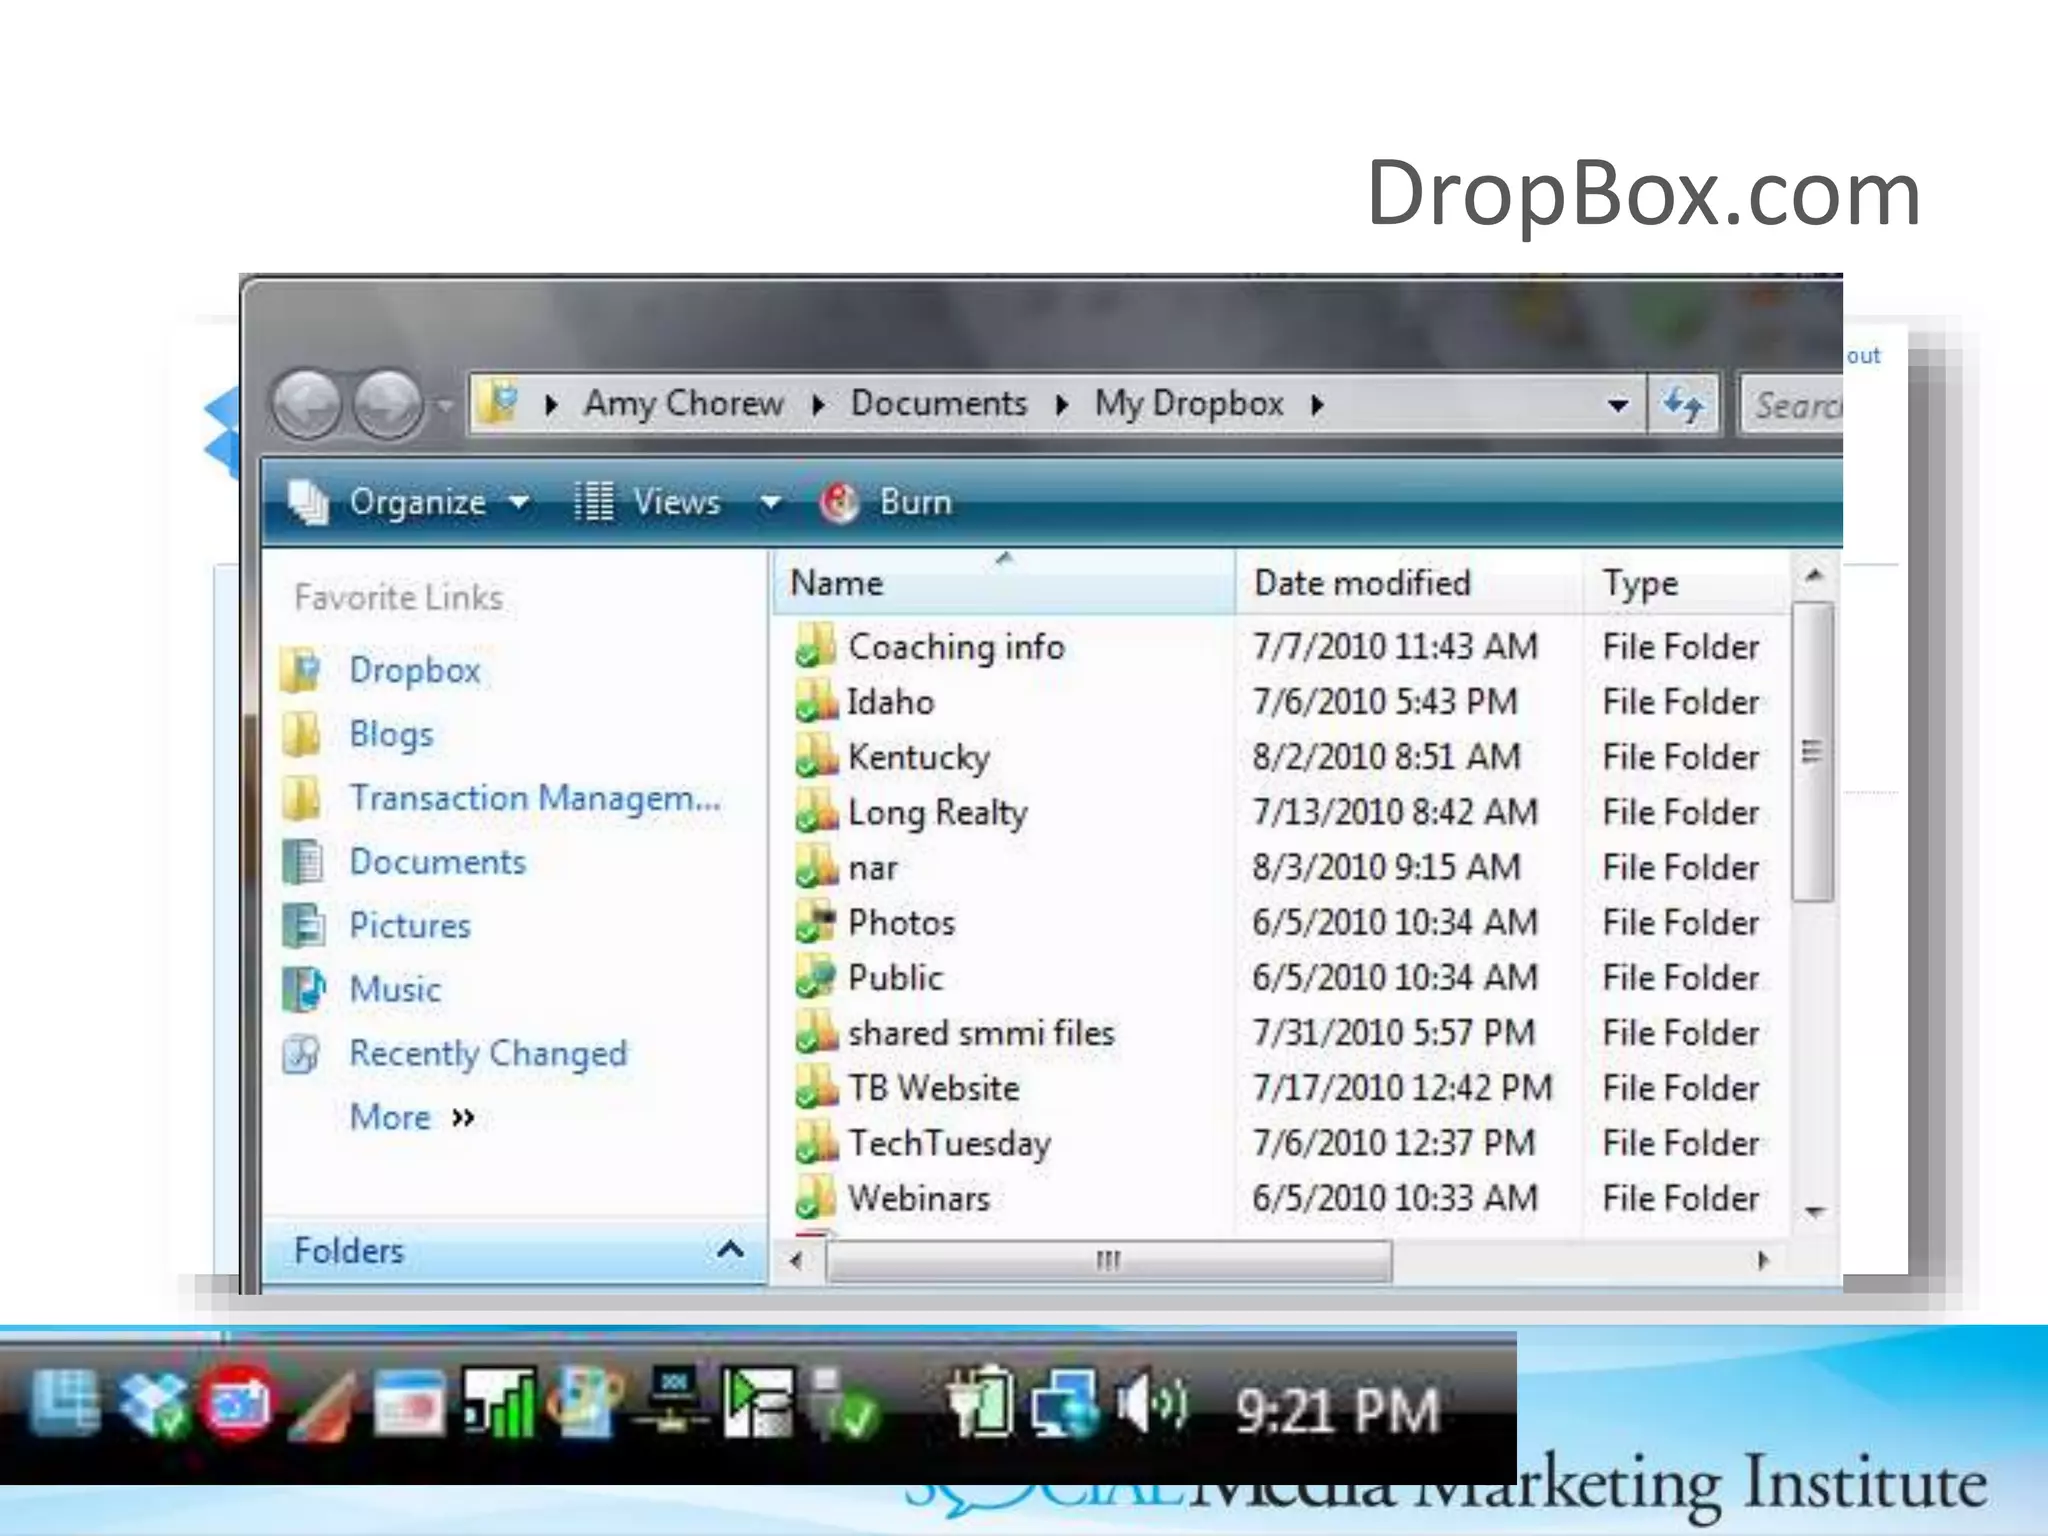Sort by Name column header

[x=1004, y=582]
